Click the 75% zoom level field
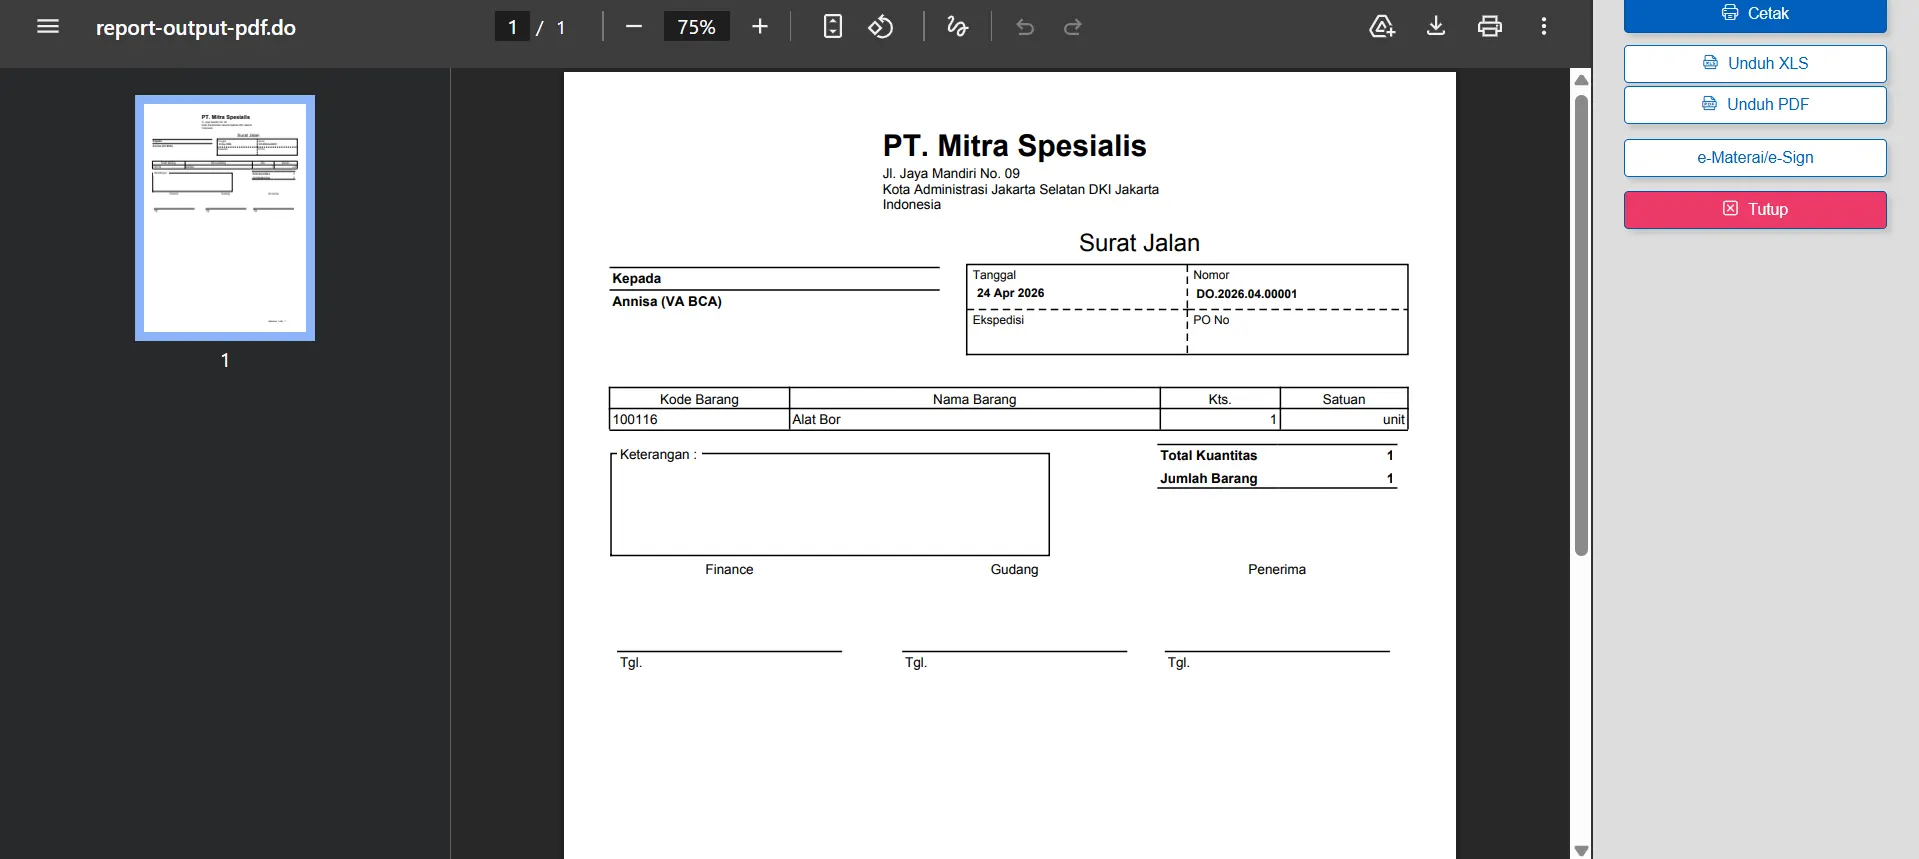1919x859 pixels. click(697, 27)
